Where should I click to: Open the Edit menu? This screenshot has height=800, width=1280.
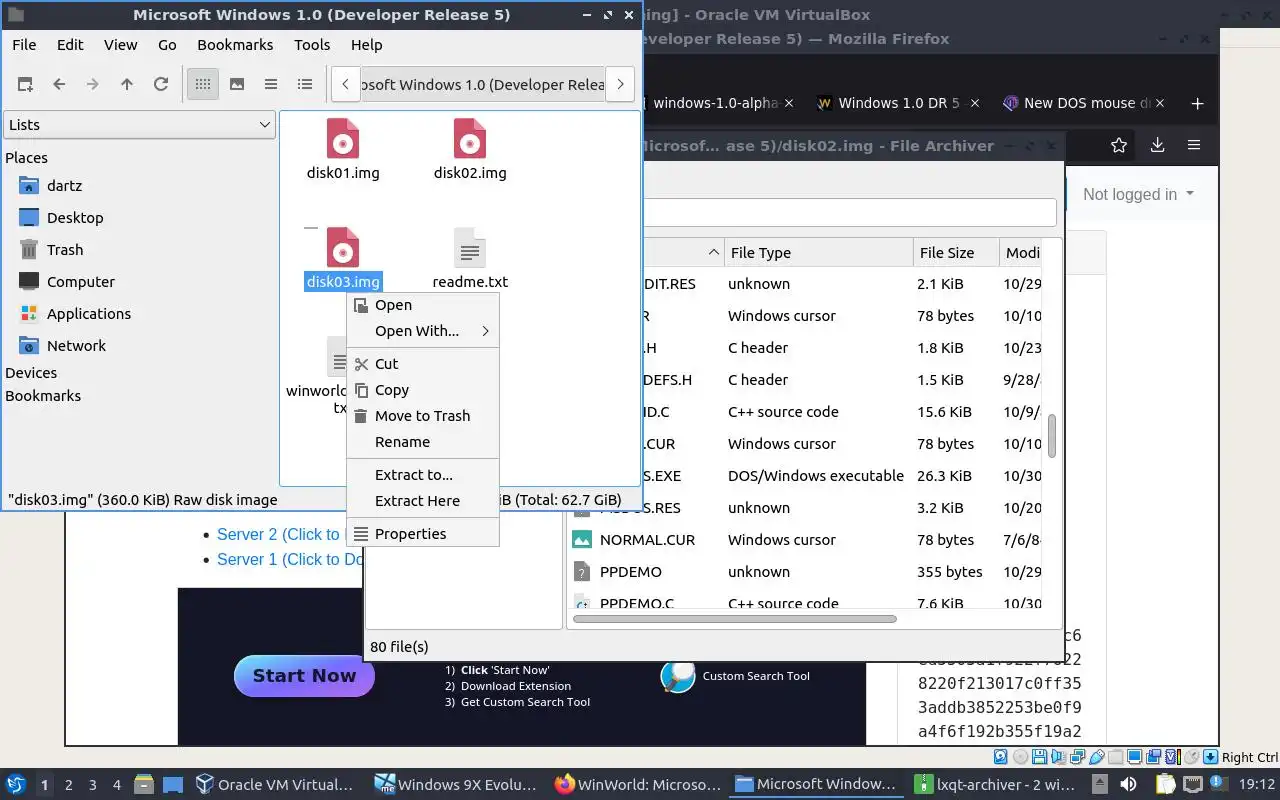pyautogui.click(x=70, y=45)
